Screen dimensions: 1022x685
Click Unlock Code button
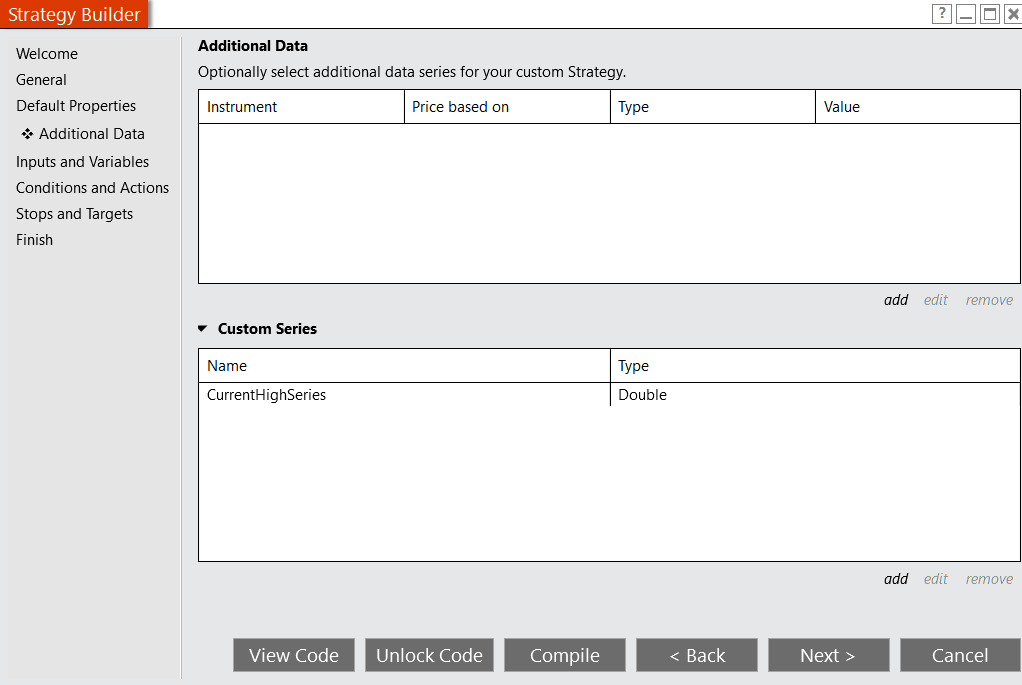pos(429,656)
